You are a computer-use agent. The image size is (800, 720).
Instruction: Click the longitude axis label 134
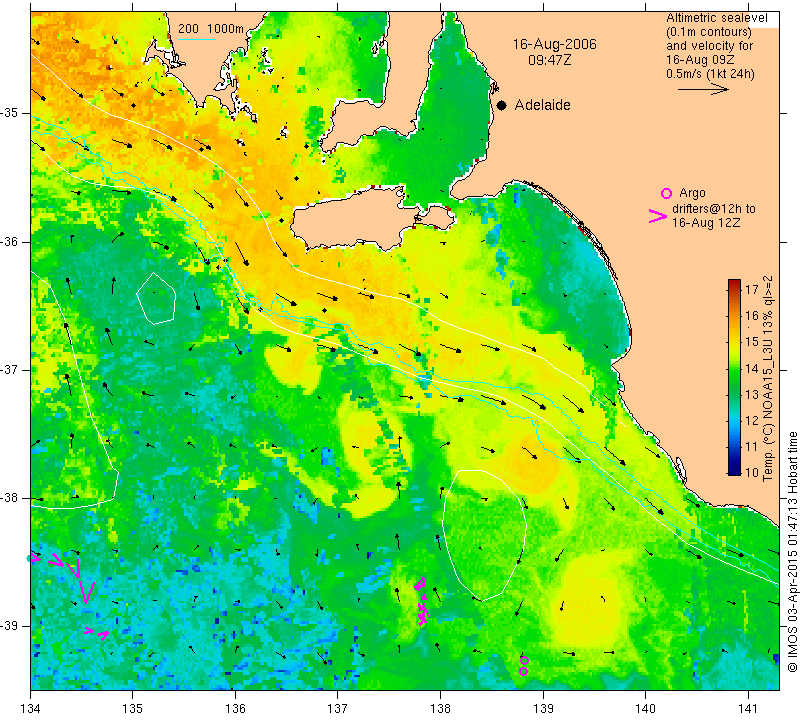pos(31,708)
